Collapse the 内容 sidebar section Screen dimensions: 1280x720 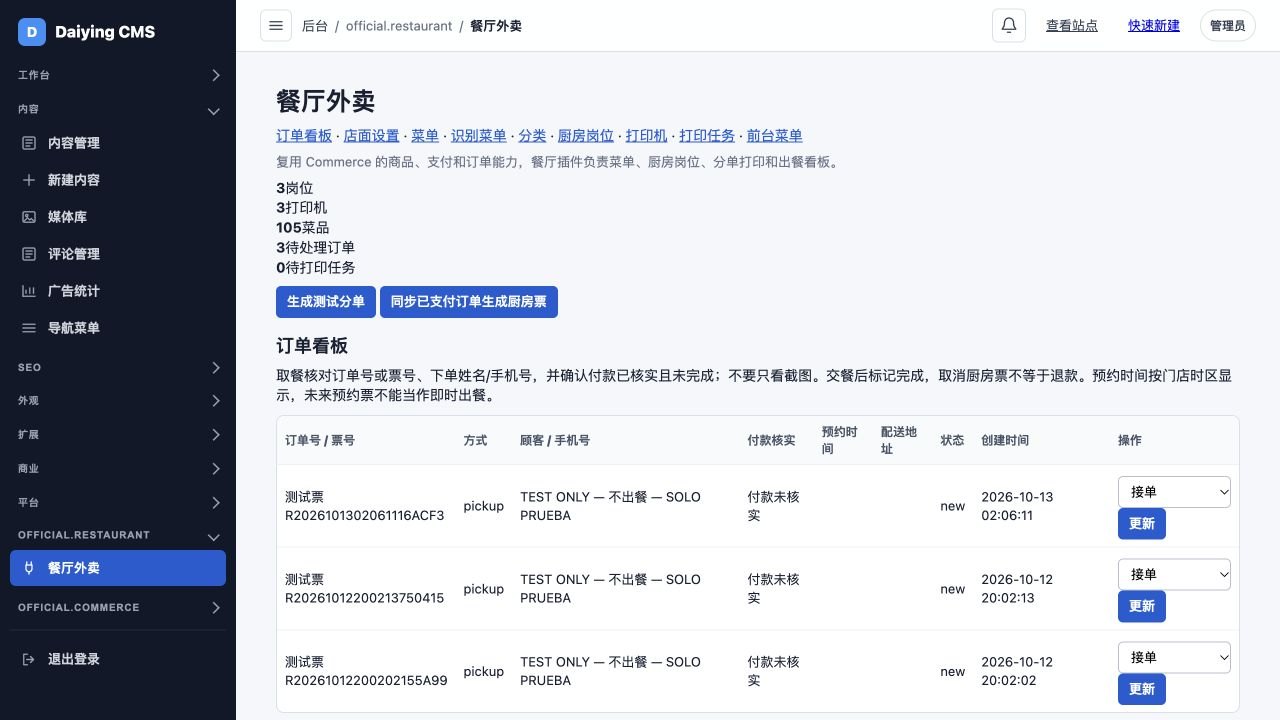coord(118,109)
